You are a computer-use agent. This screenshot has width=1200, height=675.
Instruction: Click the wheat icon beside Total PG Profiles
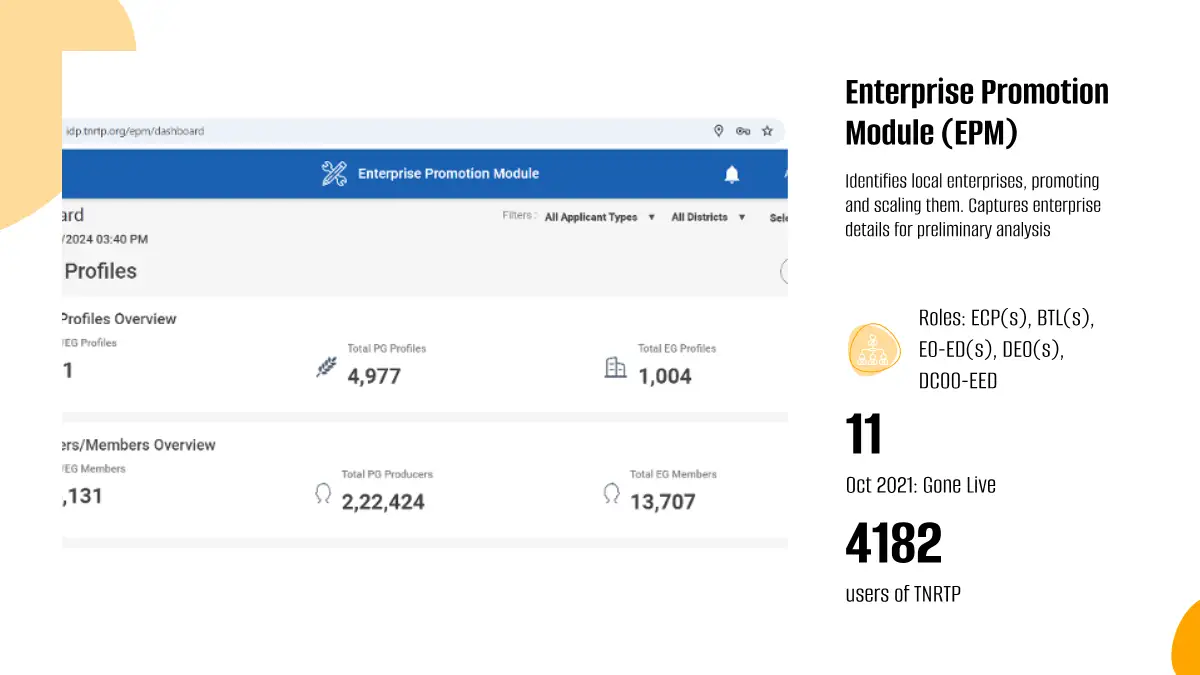coord(326,368)
